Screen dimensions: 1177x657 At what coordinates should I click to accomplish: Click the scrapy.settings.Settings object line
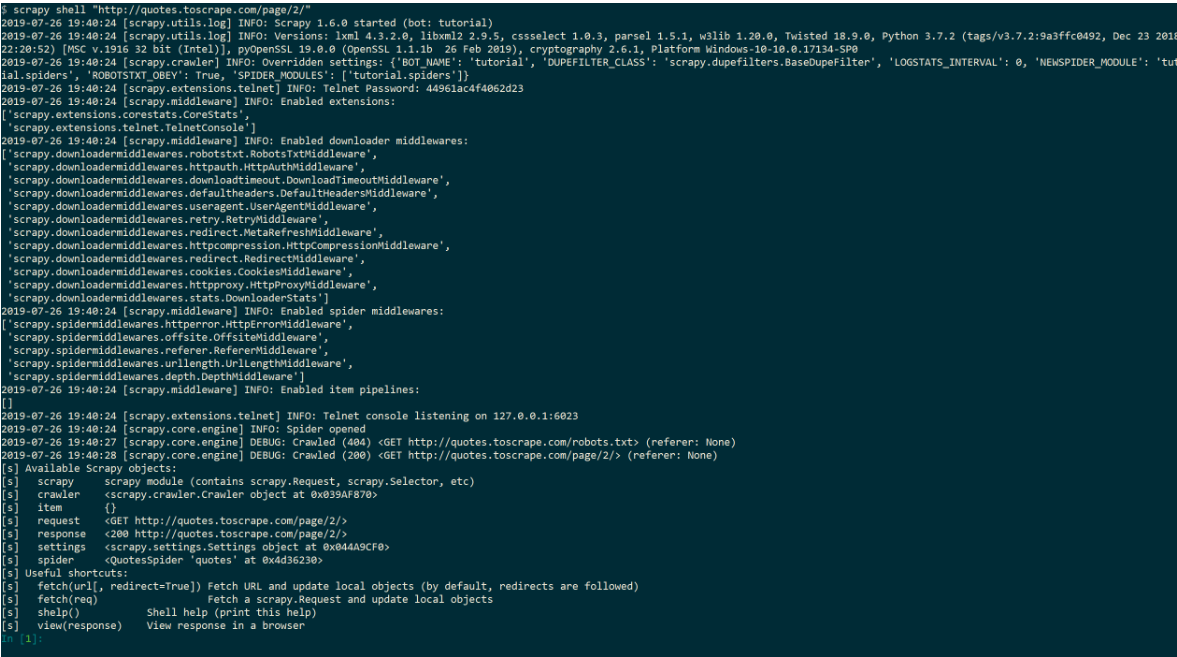point(247,547)
